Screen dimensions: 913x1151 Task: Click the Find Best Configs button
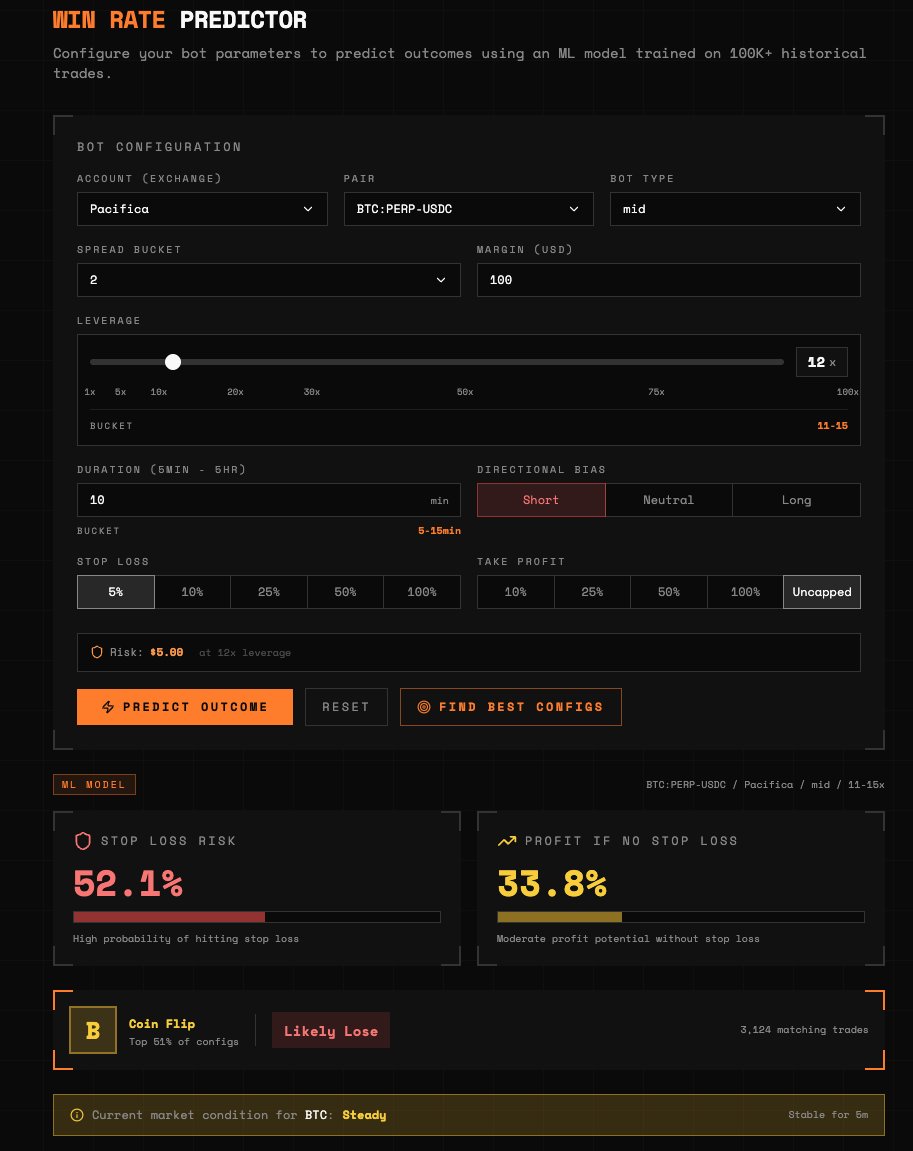tap(511, 707)
